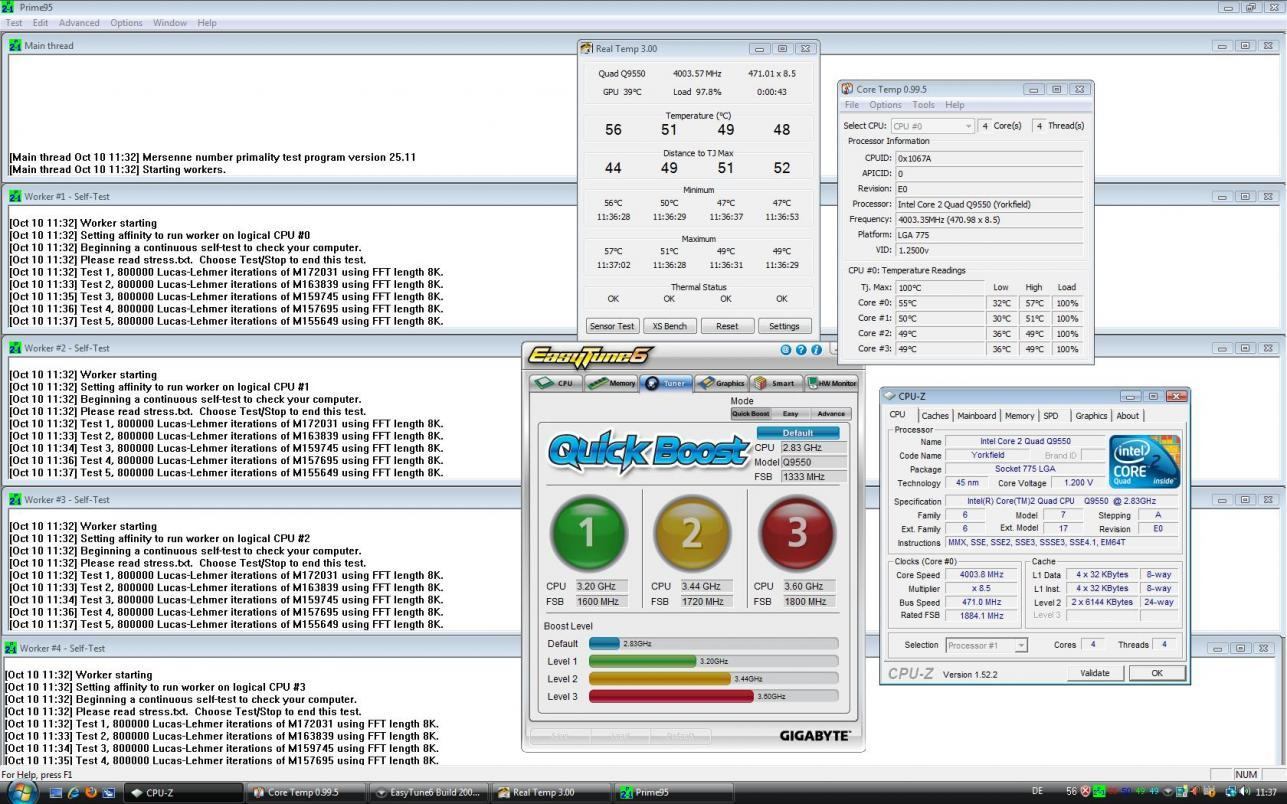Open Worker #3 window icon menu
1287x804 pixels.
click(15, 499)
